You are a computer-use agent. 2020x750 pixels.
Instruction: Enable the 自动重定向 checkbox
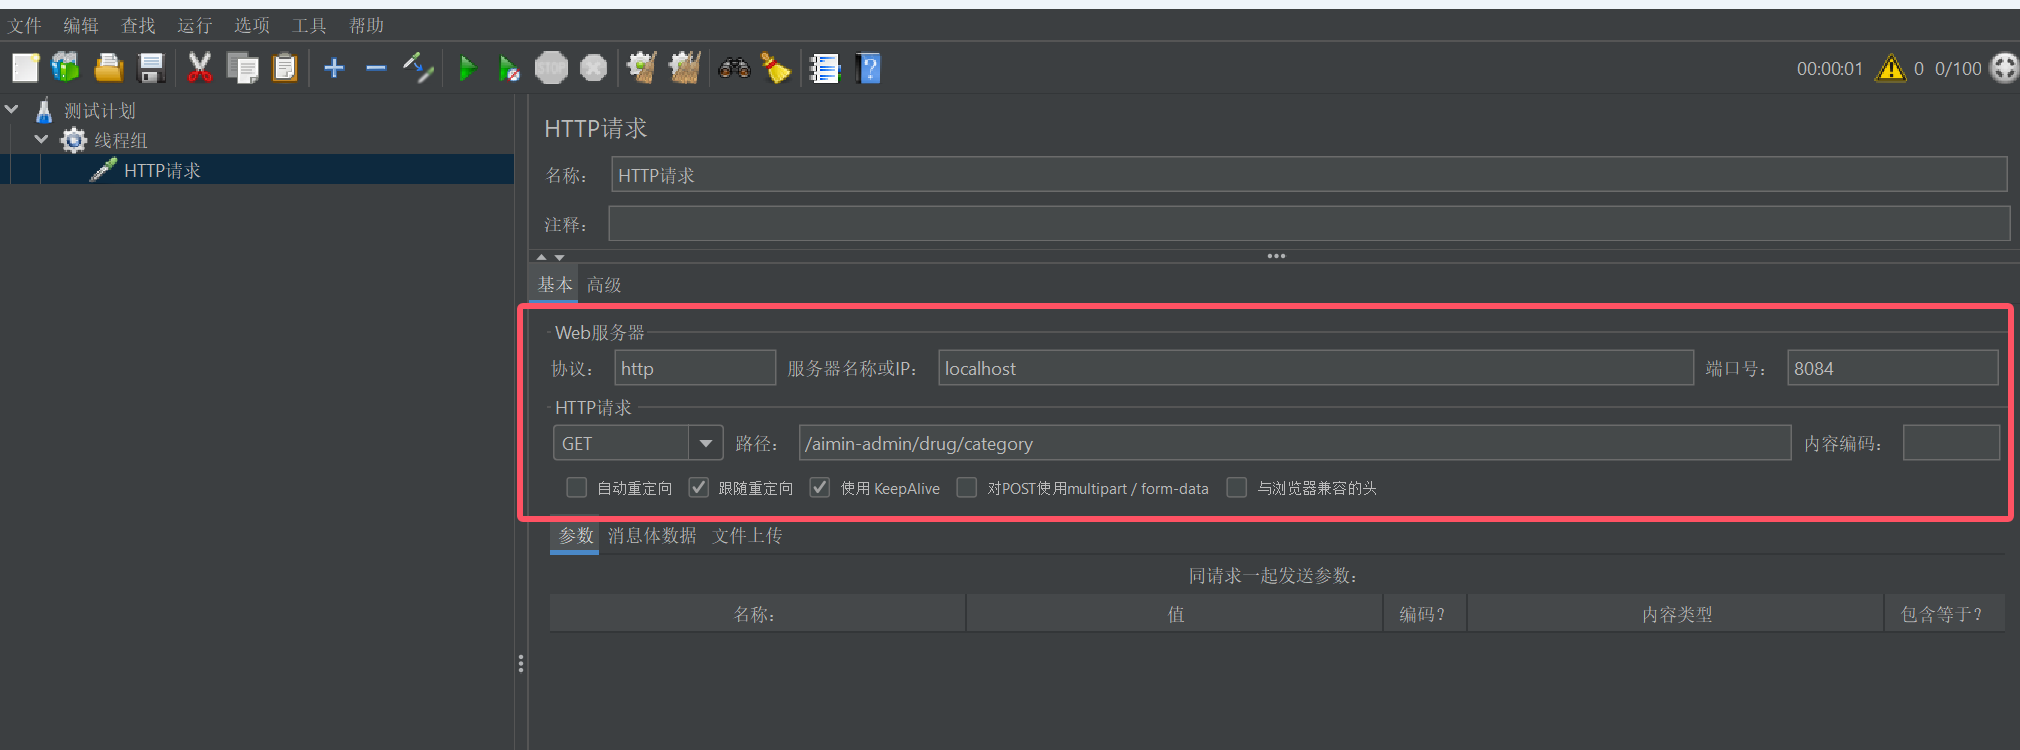pos(576,488)
